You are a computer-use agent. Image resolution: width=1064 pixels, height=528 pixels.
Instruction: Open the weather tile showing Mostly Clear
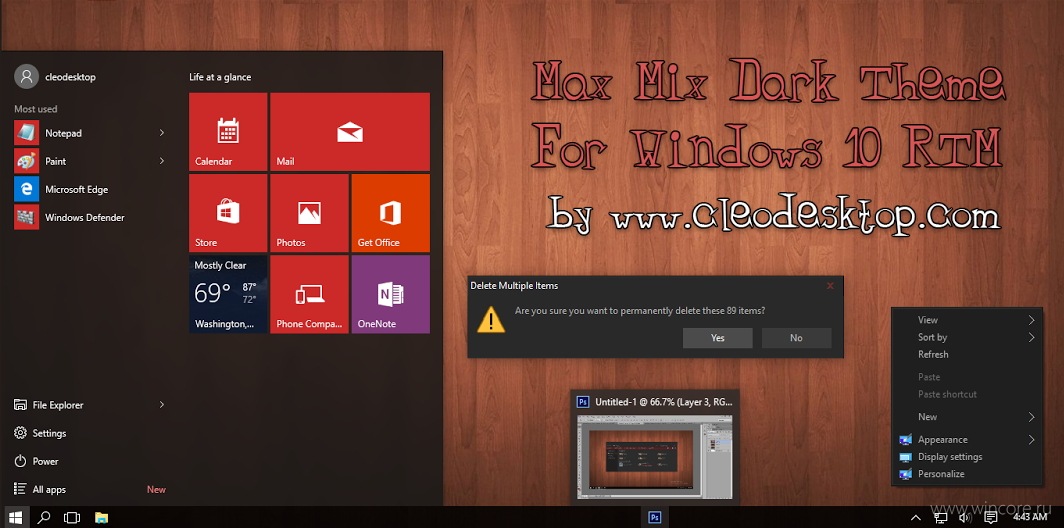tap(228, 295)
